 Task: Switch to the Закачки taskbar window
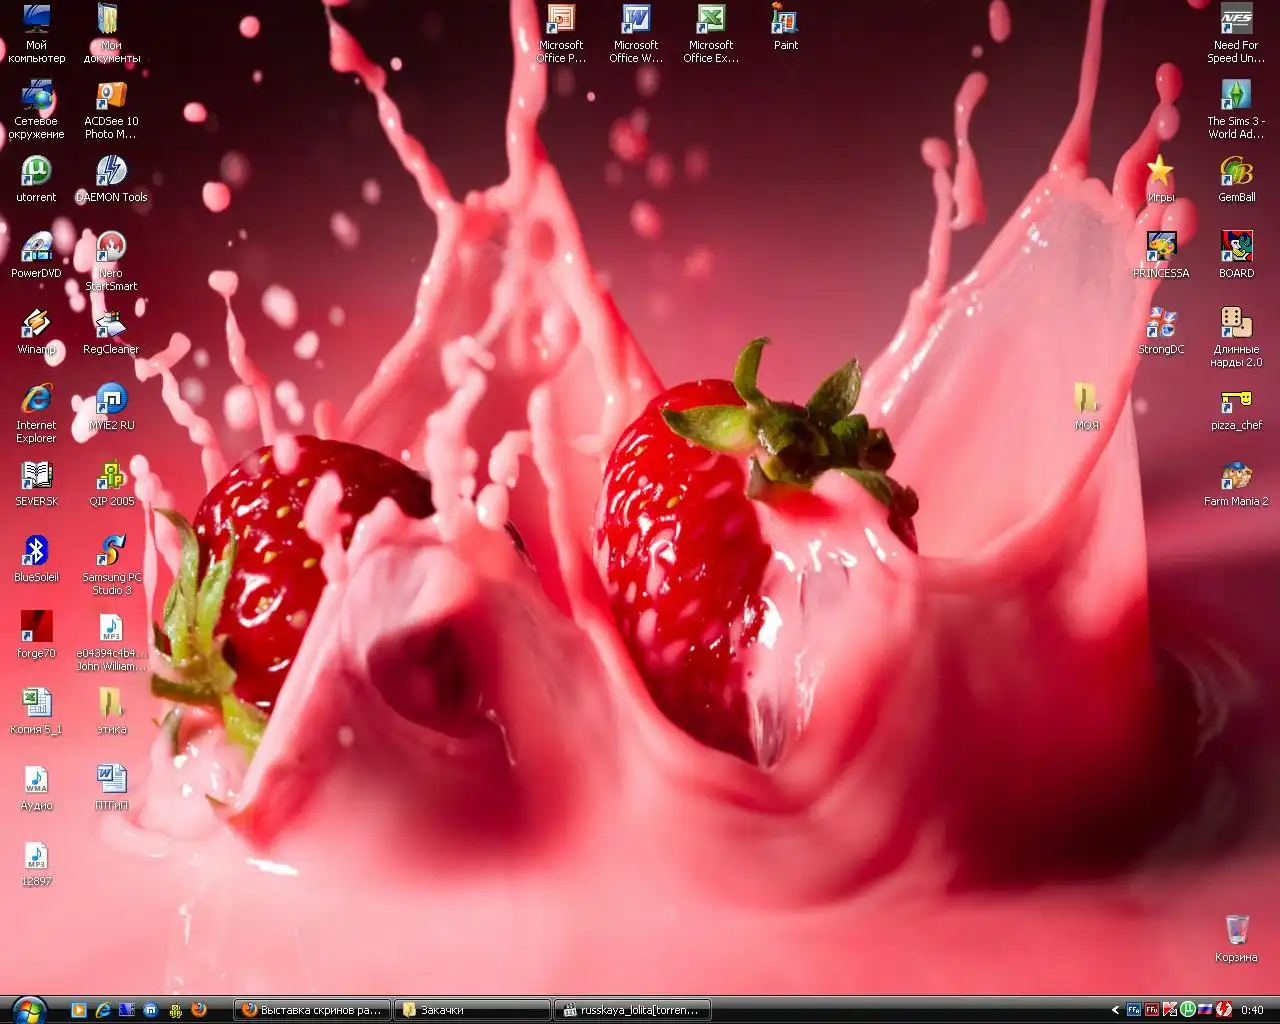tap(471, 1010)
